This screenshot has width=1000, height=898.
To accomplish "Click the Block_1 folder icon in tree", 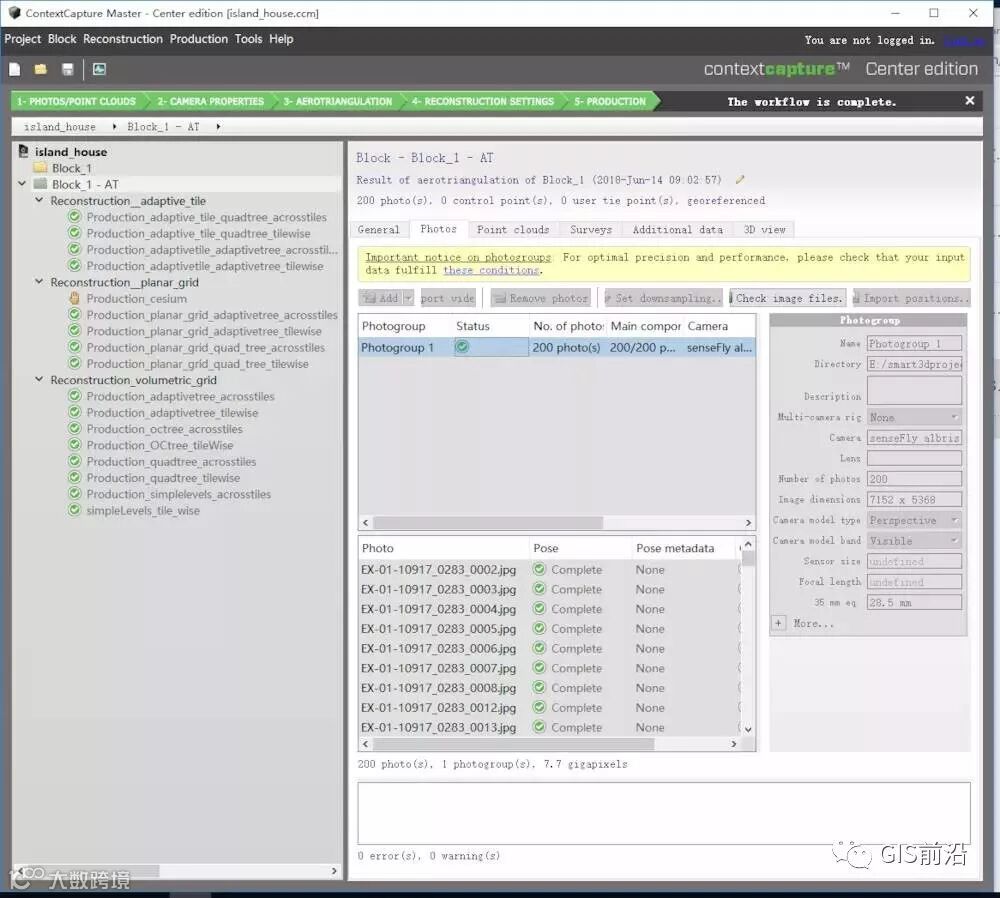I will point(40,168).
